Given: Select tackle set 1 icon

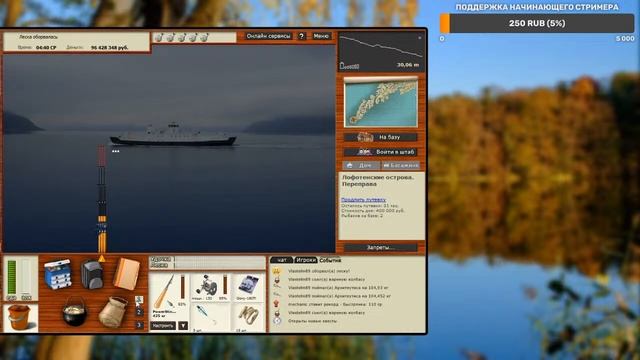Looking at the screenshot, I should coord(139,301).
